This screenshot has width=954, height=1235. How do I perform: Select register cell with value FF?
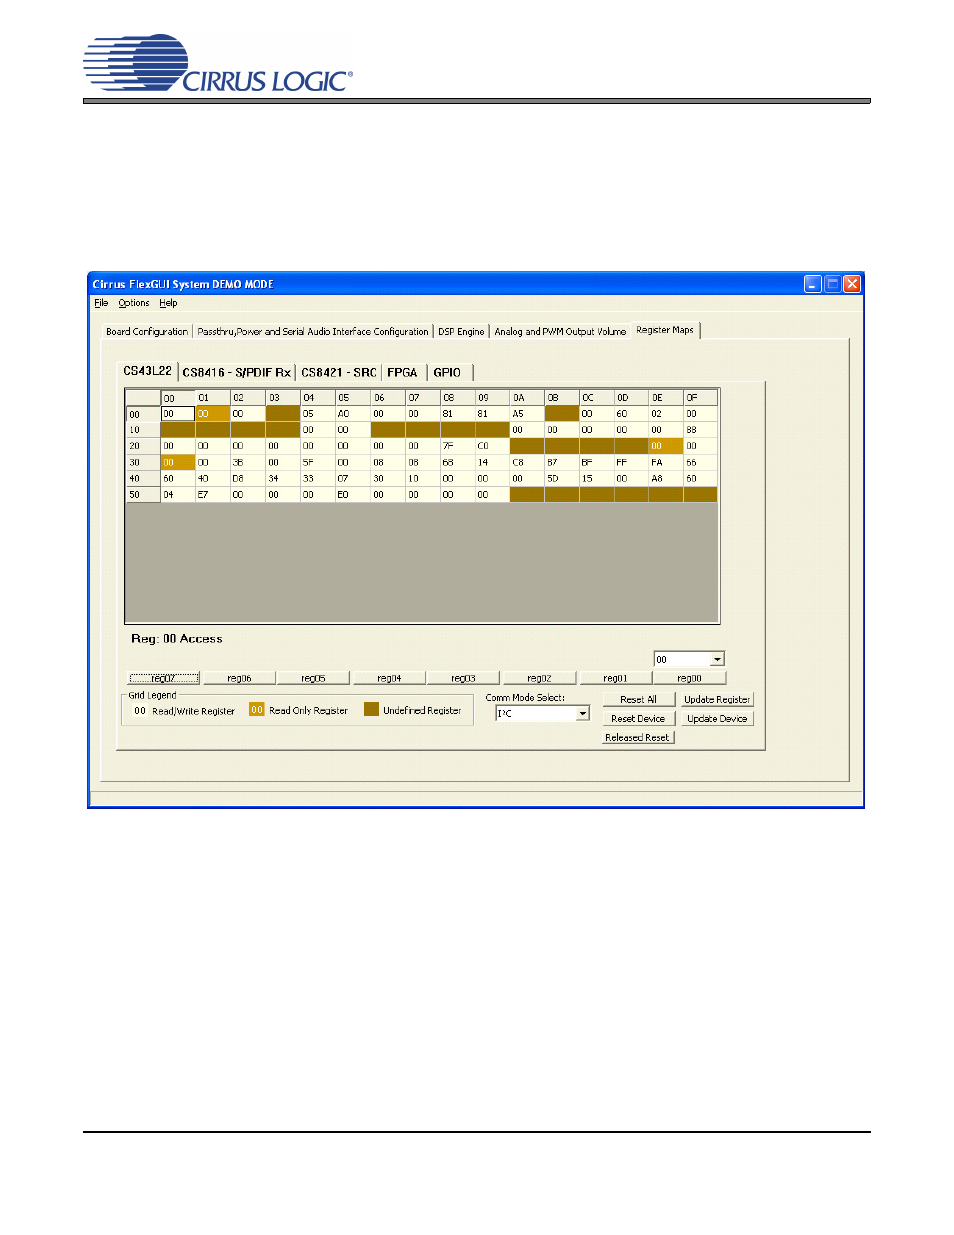click(x=631, y=462)
